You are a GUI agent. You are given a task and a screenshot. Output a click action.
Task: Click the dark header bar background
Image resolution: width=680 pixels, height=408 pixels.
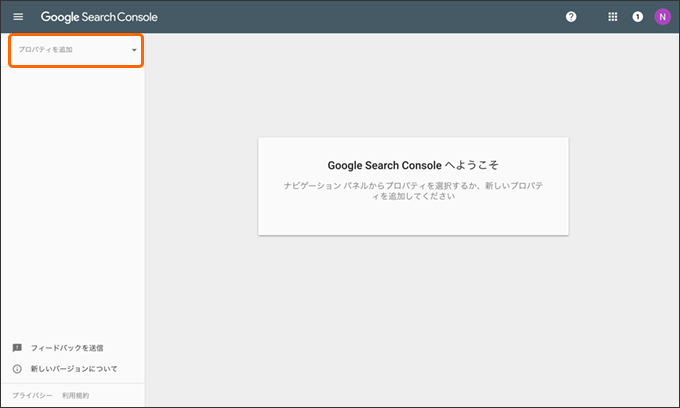[360, 16]
